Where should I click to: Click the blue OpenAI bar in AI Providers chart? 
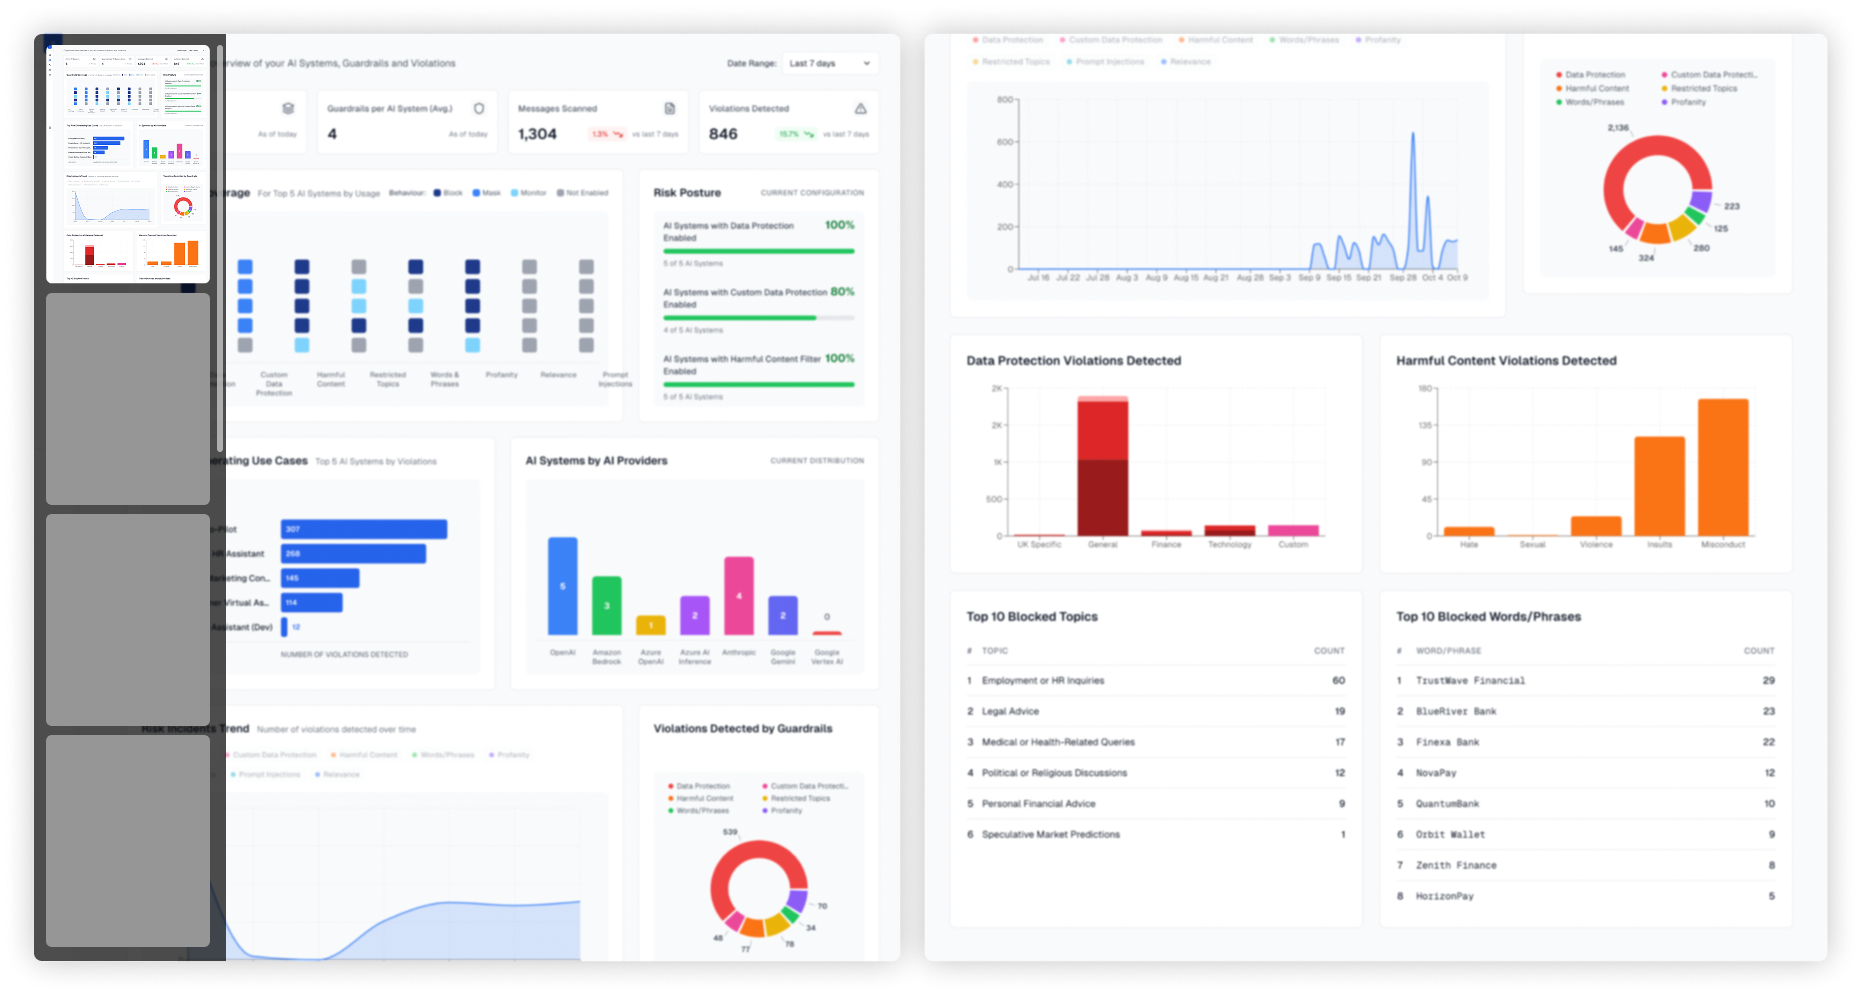click(563, 586)
